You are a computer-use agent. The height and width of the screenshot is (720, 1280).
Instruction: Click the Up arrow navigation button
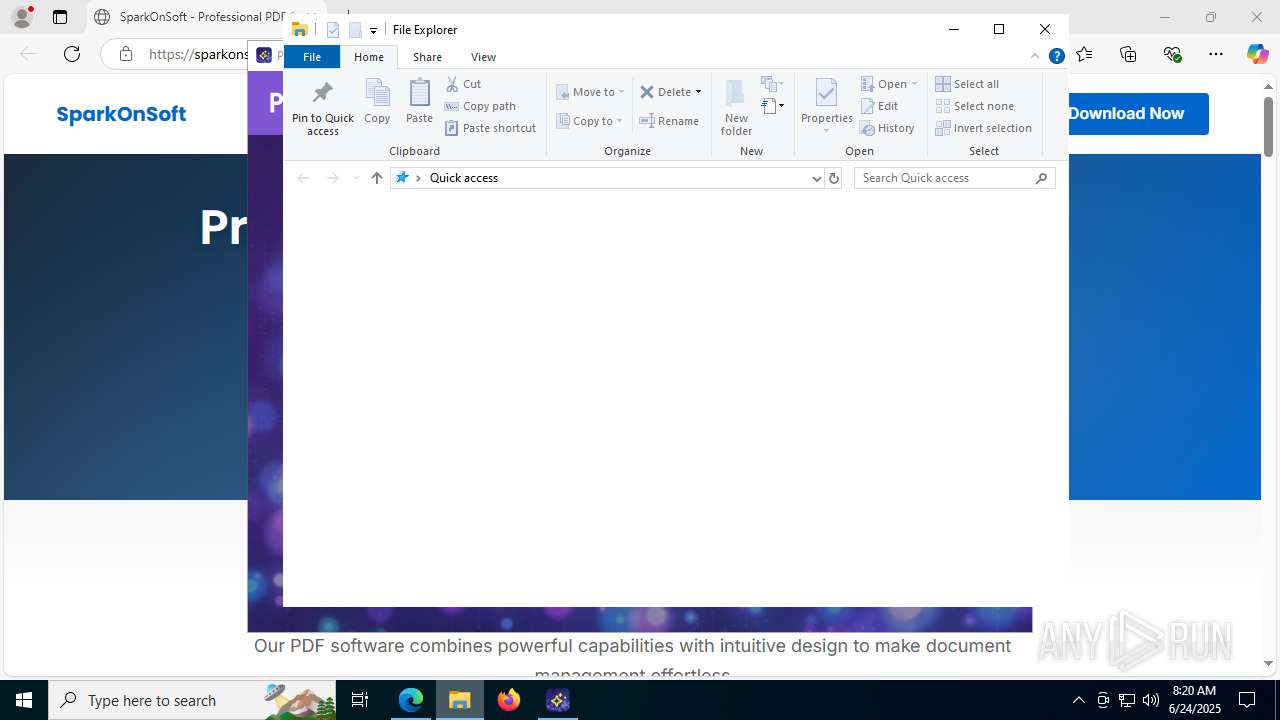[376, 178]
